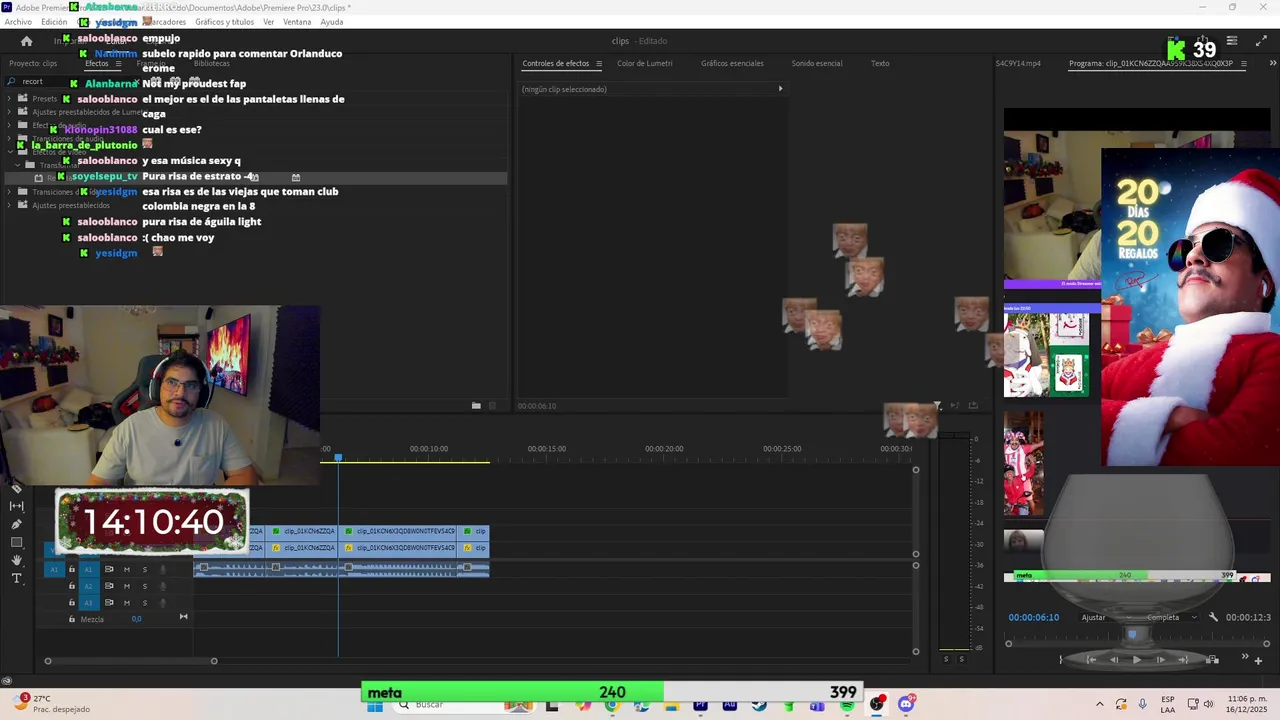Show overflow panels chevron beside Programa tab
This screenshot has height=720, width=1280.
coord(1272,63)
